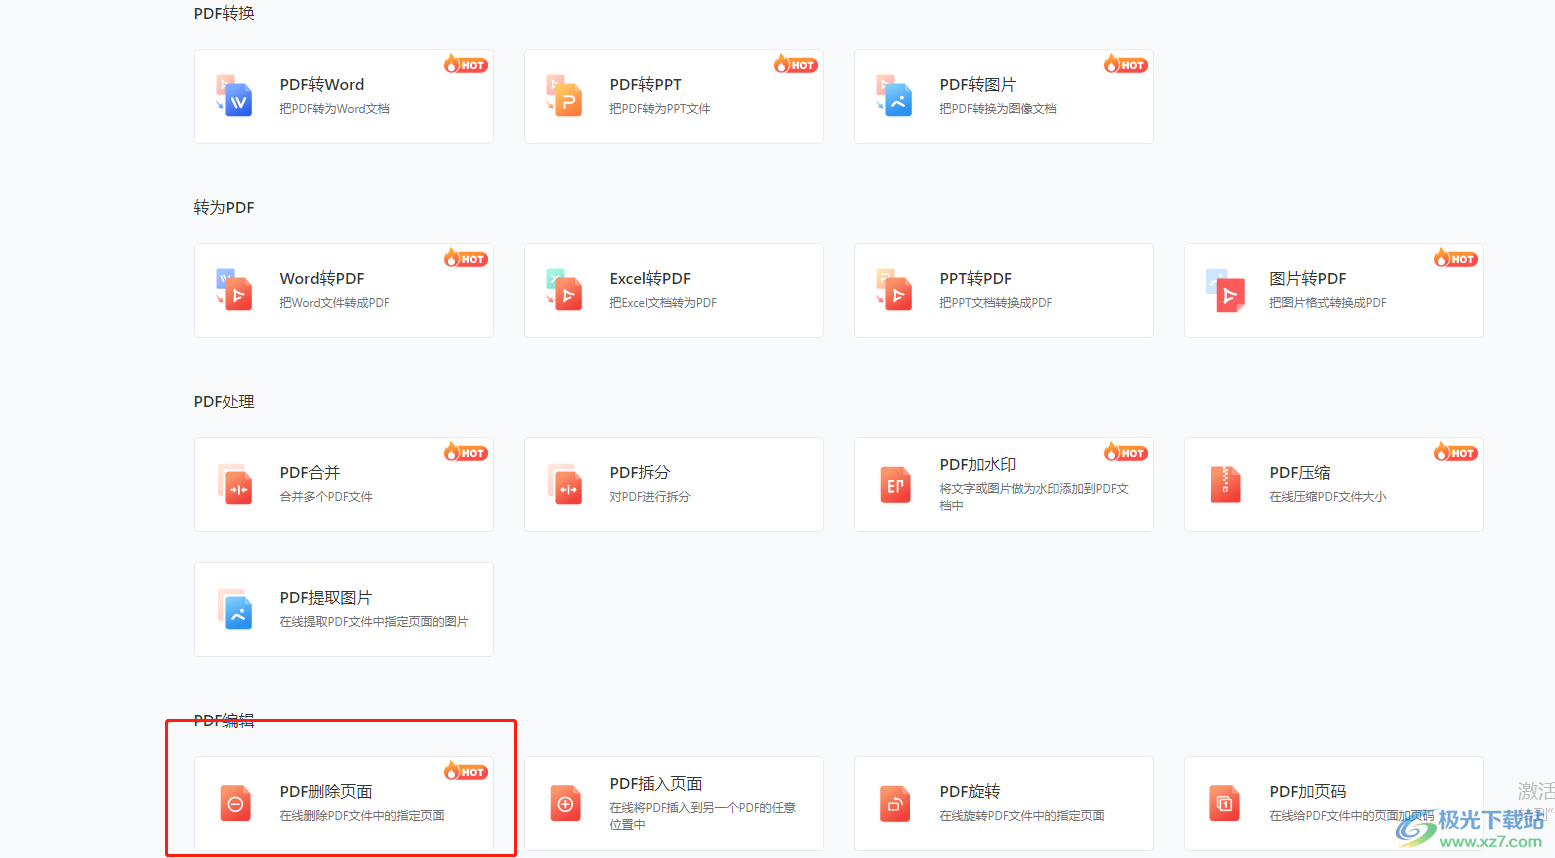Click HOT badge on 图片转PDF card
This screenshot has height=858, width=1555.
click(1456, 258)
